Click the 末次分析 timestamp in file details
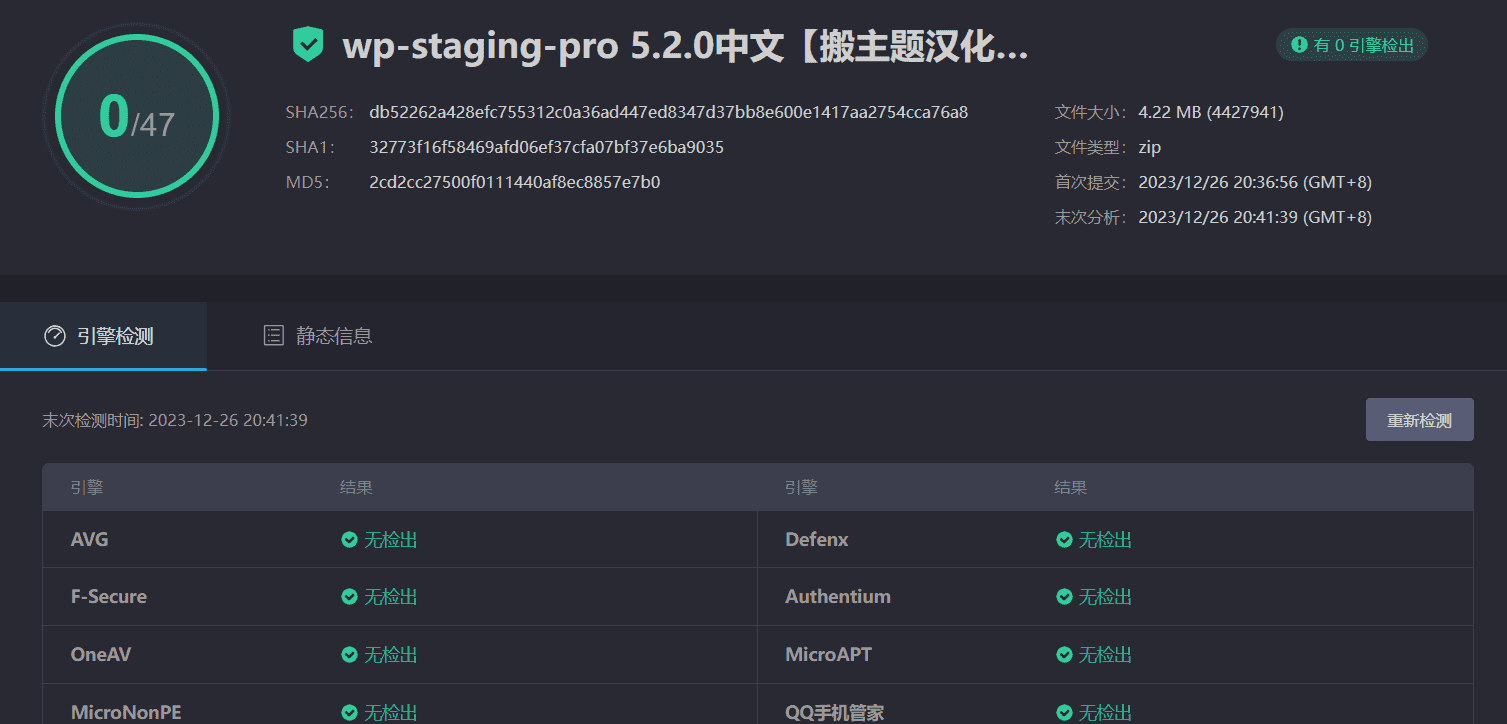Image resolution: width=1507 pixels, height=724 pixels. coord(1255,217)
